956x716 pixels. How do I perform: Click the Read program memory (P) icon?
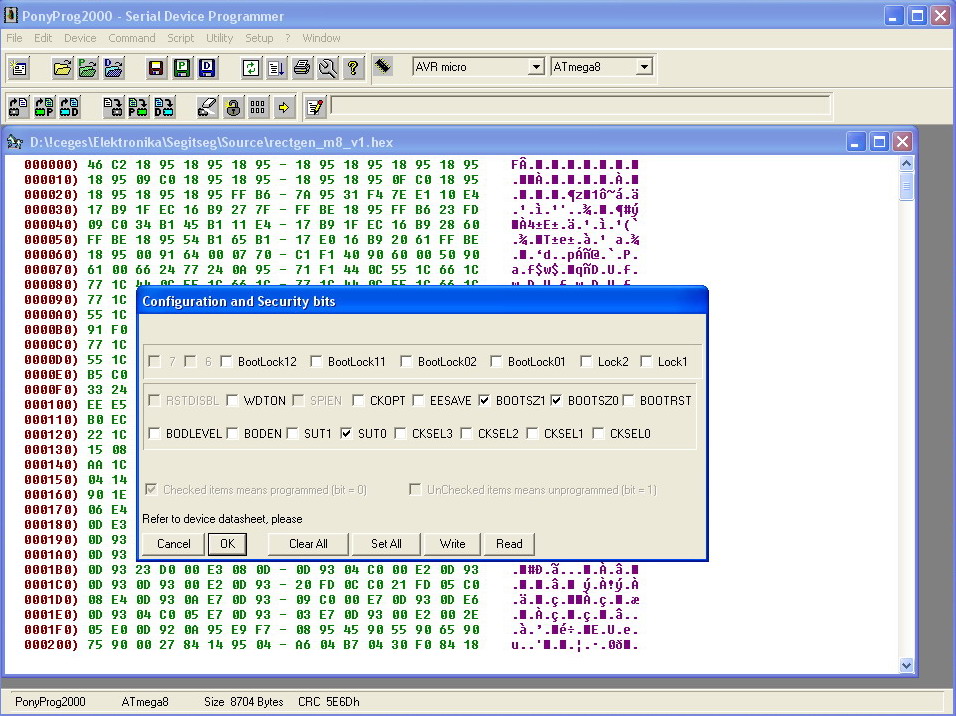click(44, 107)
